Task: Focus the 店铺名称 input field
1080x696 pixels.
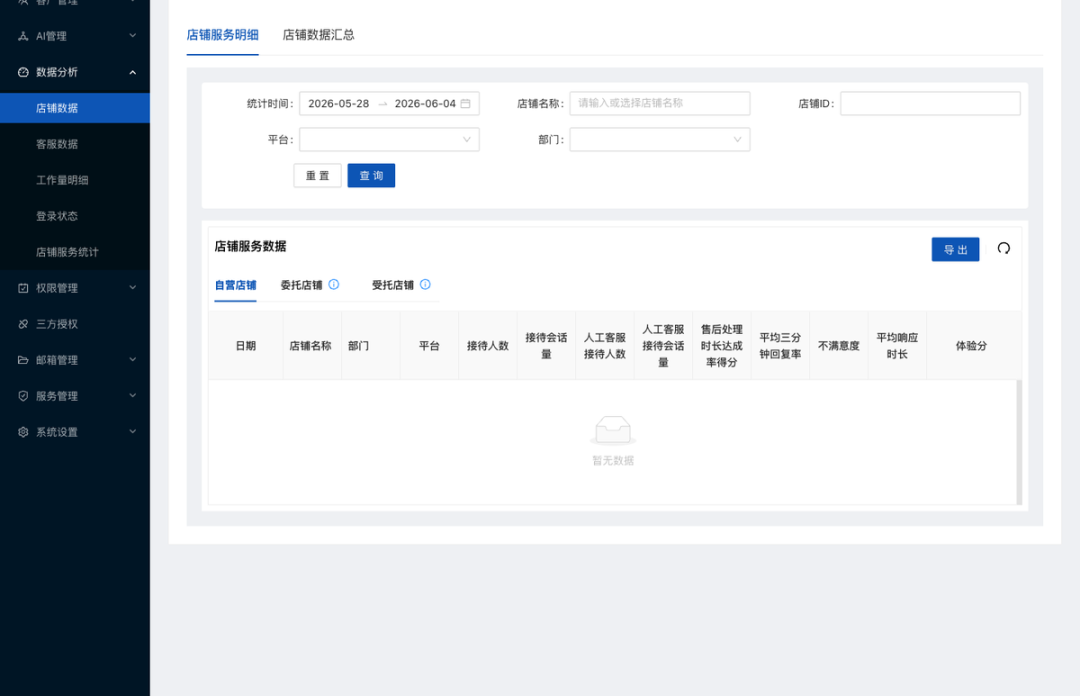Action: coord(660,103)
